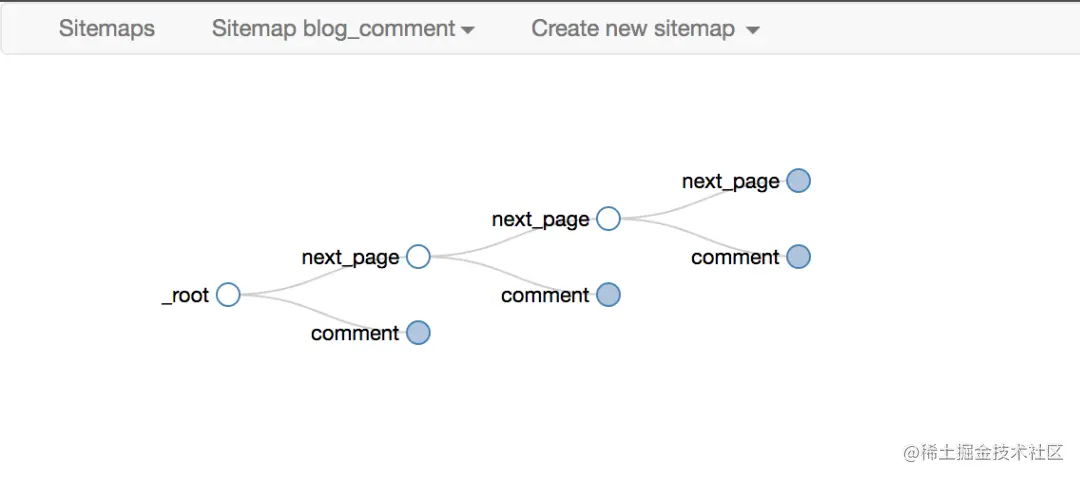1080x479 pixels.
Task: Select the next_page label nearest _root
Action: pyautogui.click(x=350, y=257)
